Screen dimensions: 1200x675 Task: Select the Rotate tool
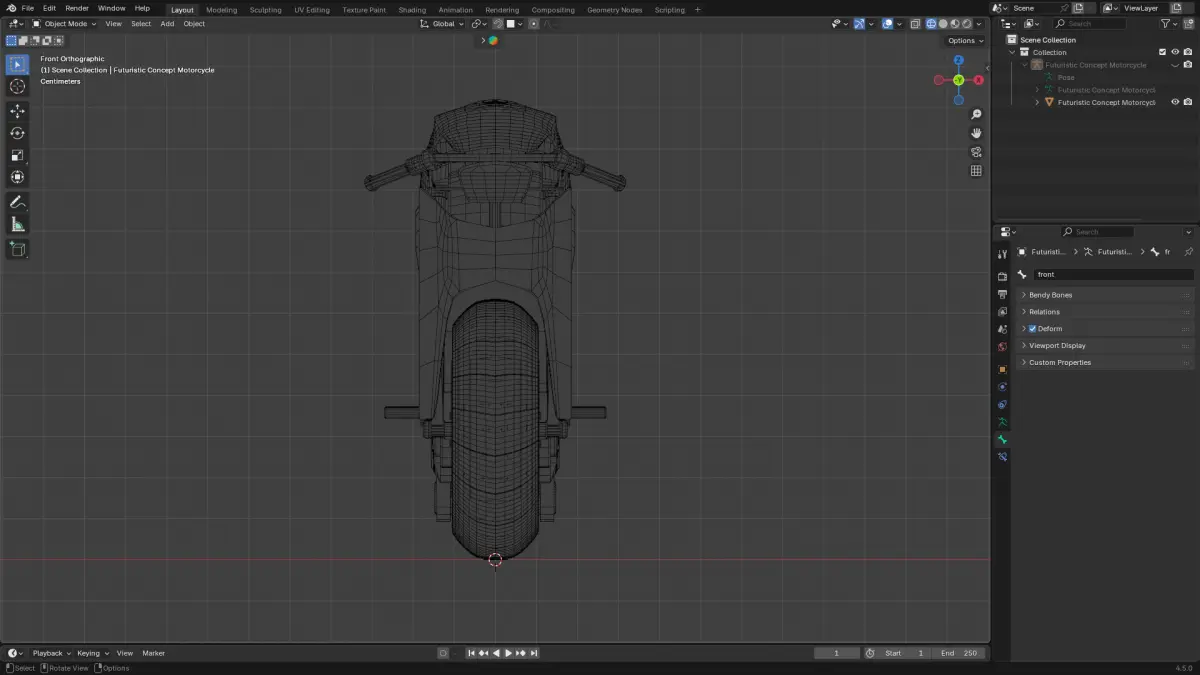coord(17,133)
